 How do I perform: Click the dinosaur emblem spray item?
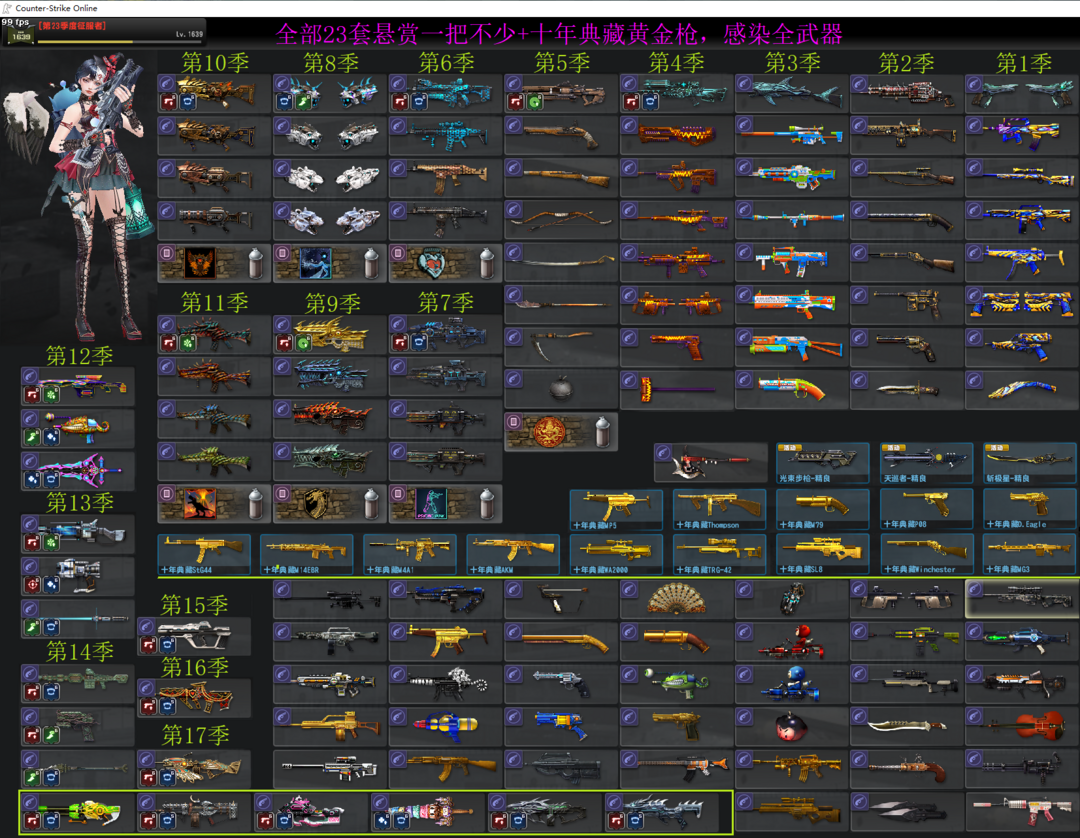point(213,503)
